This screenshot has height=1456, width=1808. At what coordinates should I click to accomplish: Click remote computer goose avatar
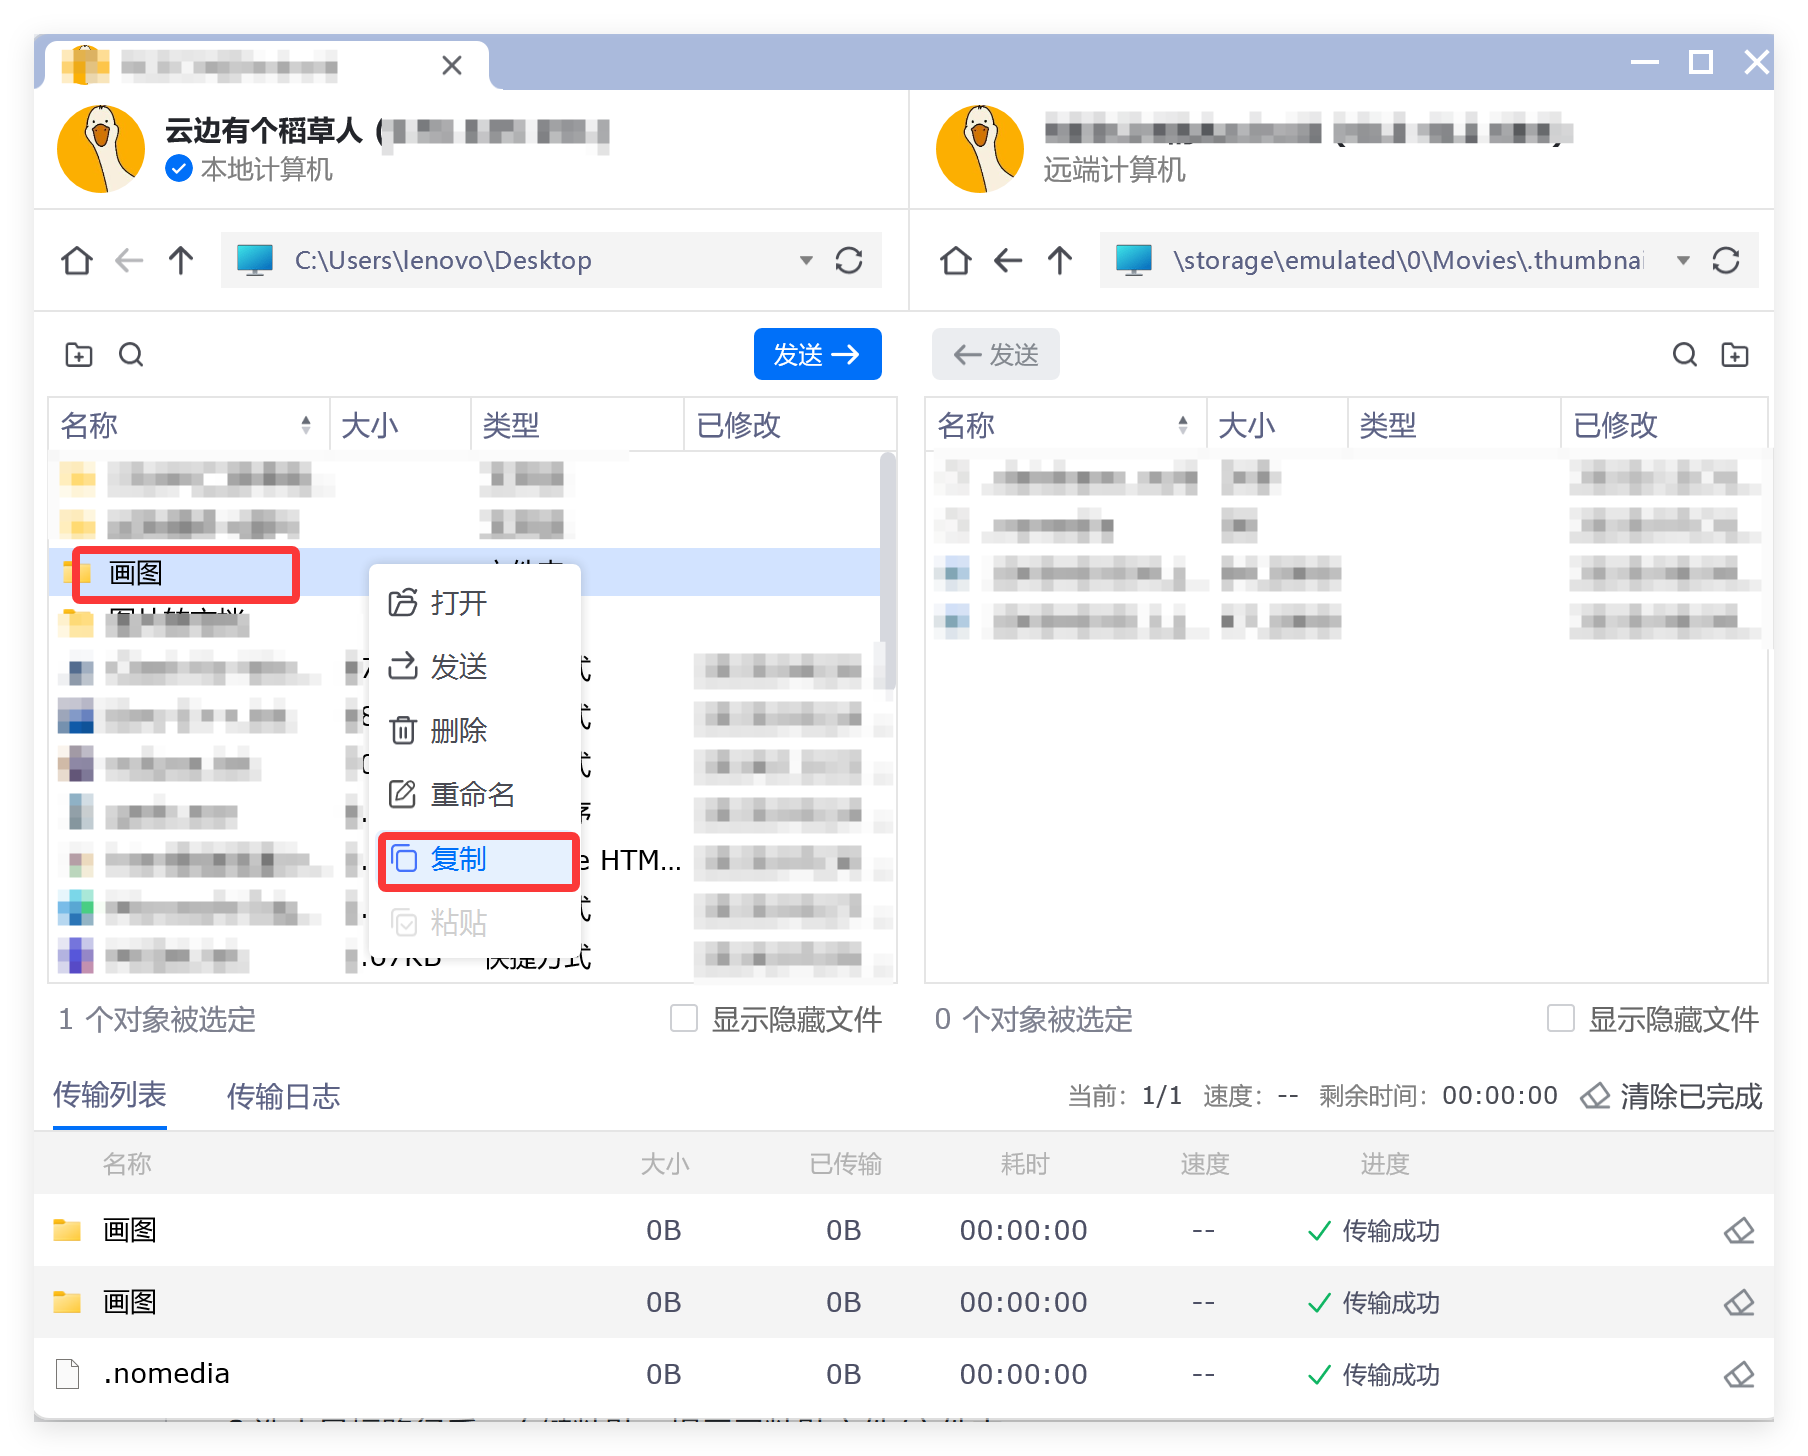(980, 149)
